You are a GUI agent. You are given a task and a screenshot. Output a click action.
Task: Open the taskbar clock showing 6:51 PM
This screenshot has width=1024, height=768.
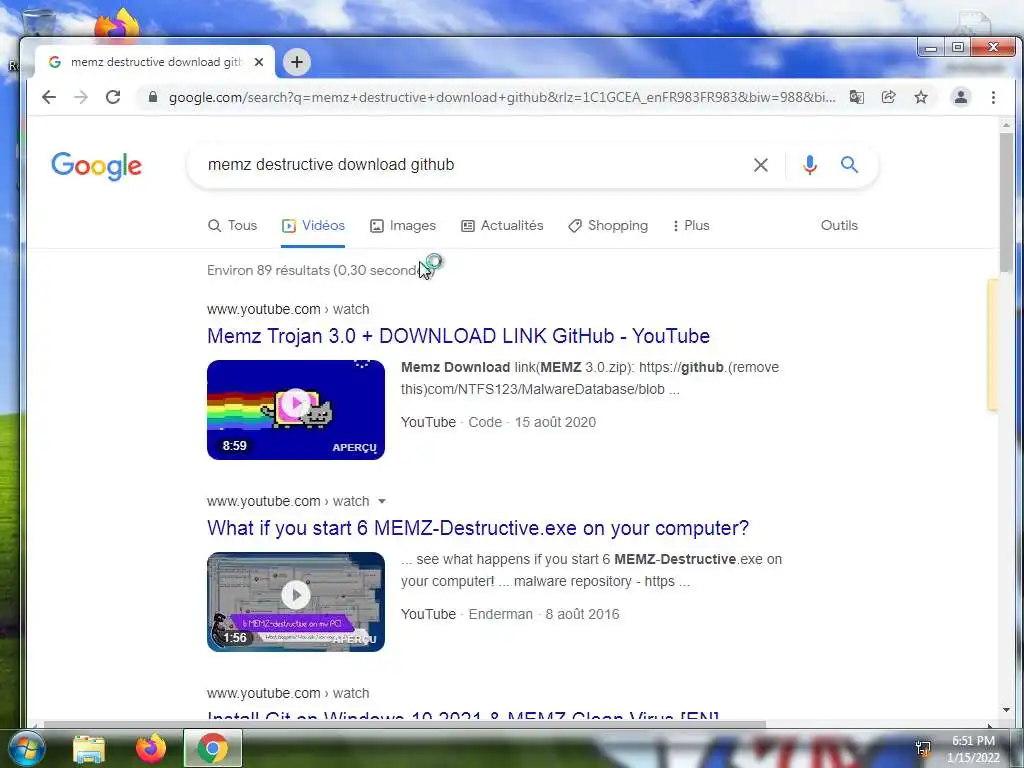click(x=973, y=749)
